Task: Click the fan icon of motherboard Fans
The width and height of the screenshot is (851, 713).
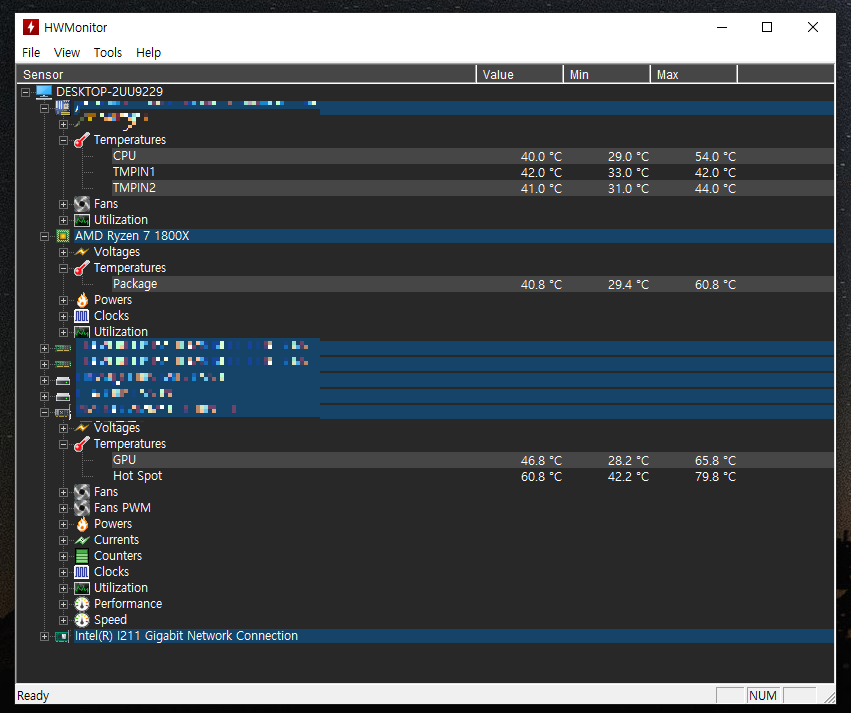Action: point(81,204)
